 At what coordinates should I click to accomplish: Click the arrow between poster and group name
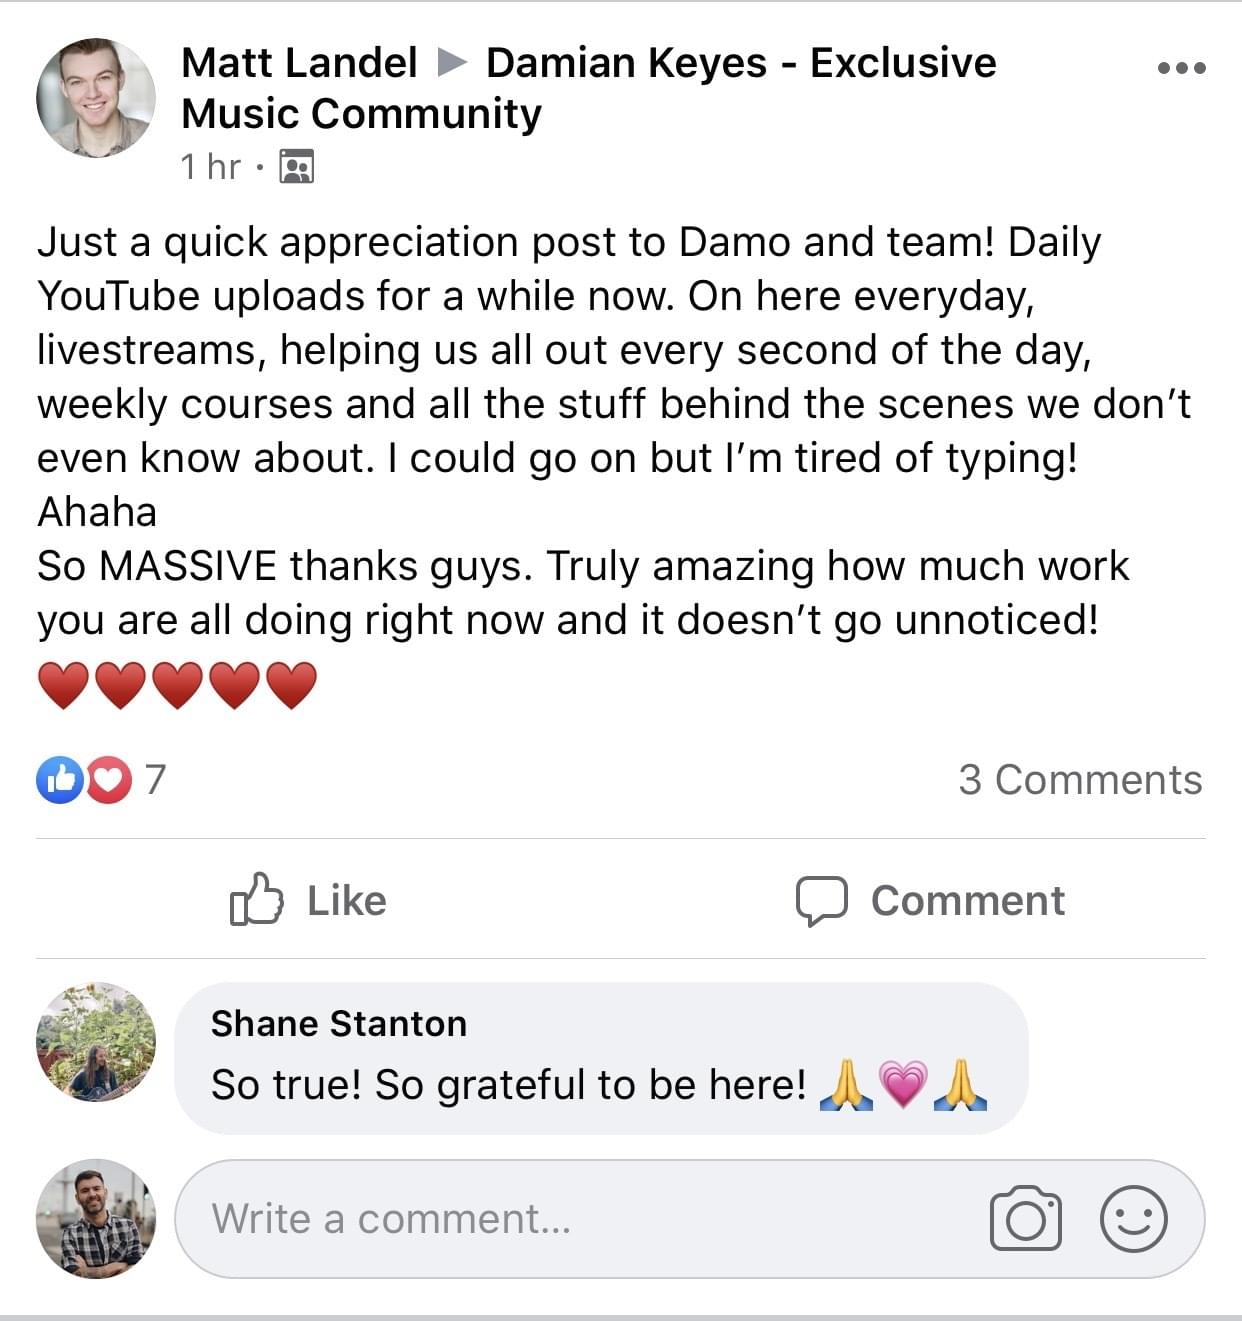click(452, 63)
